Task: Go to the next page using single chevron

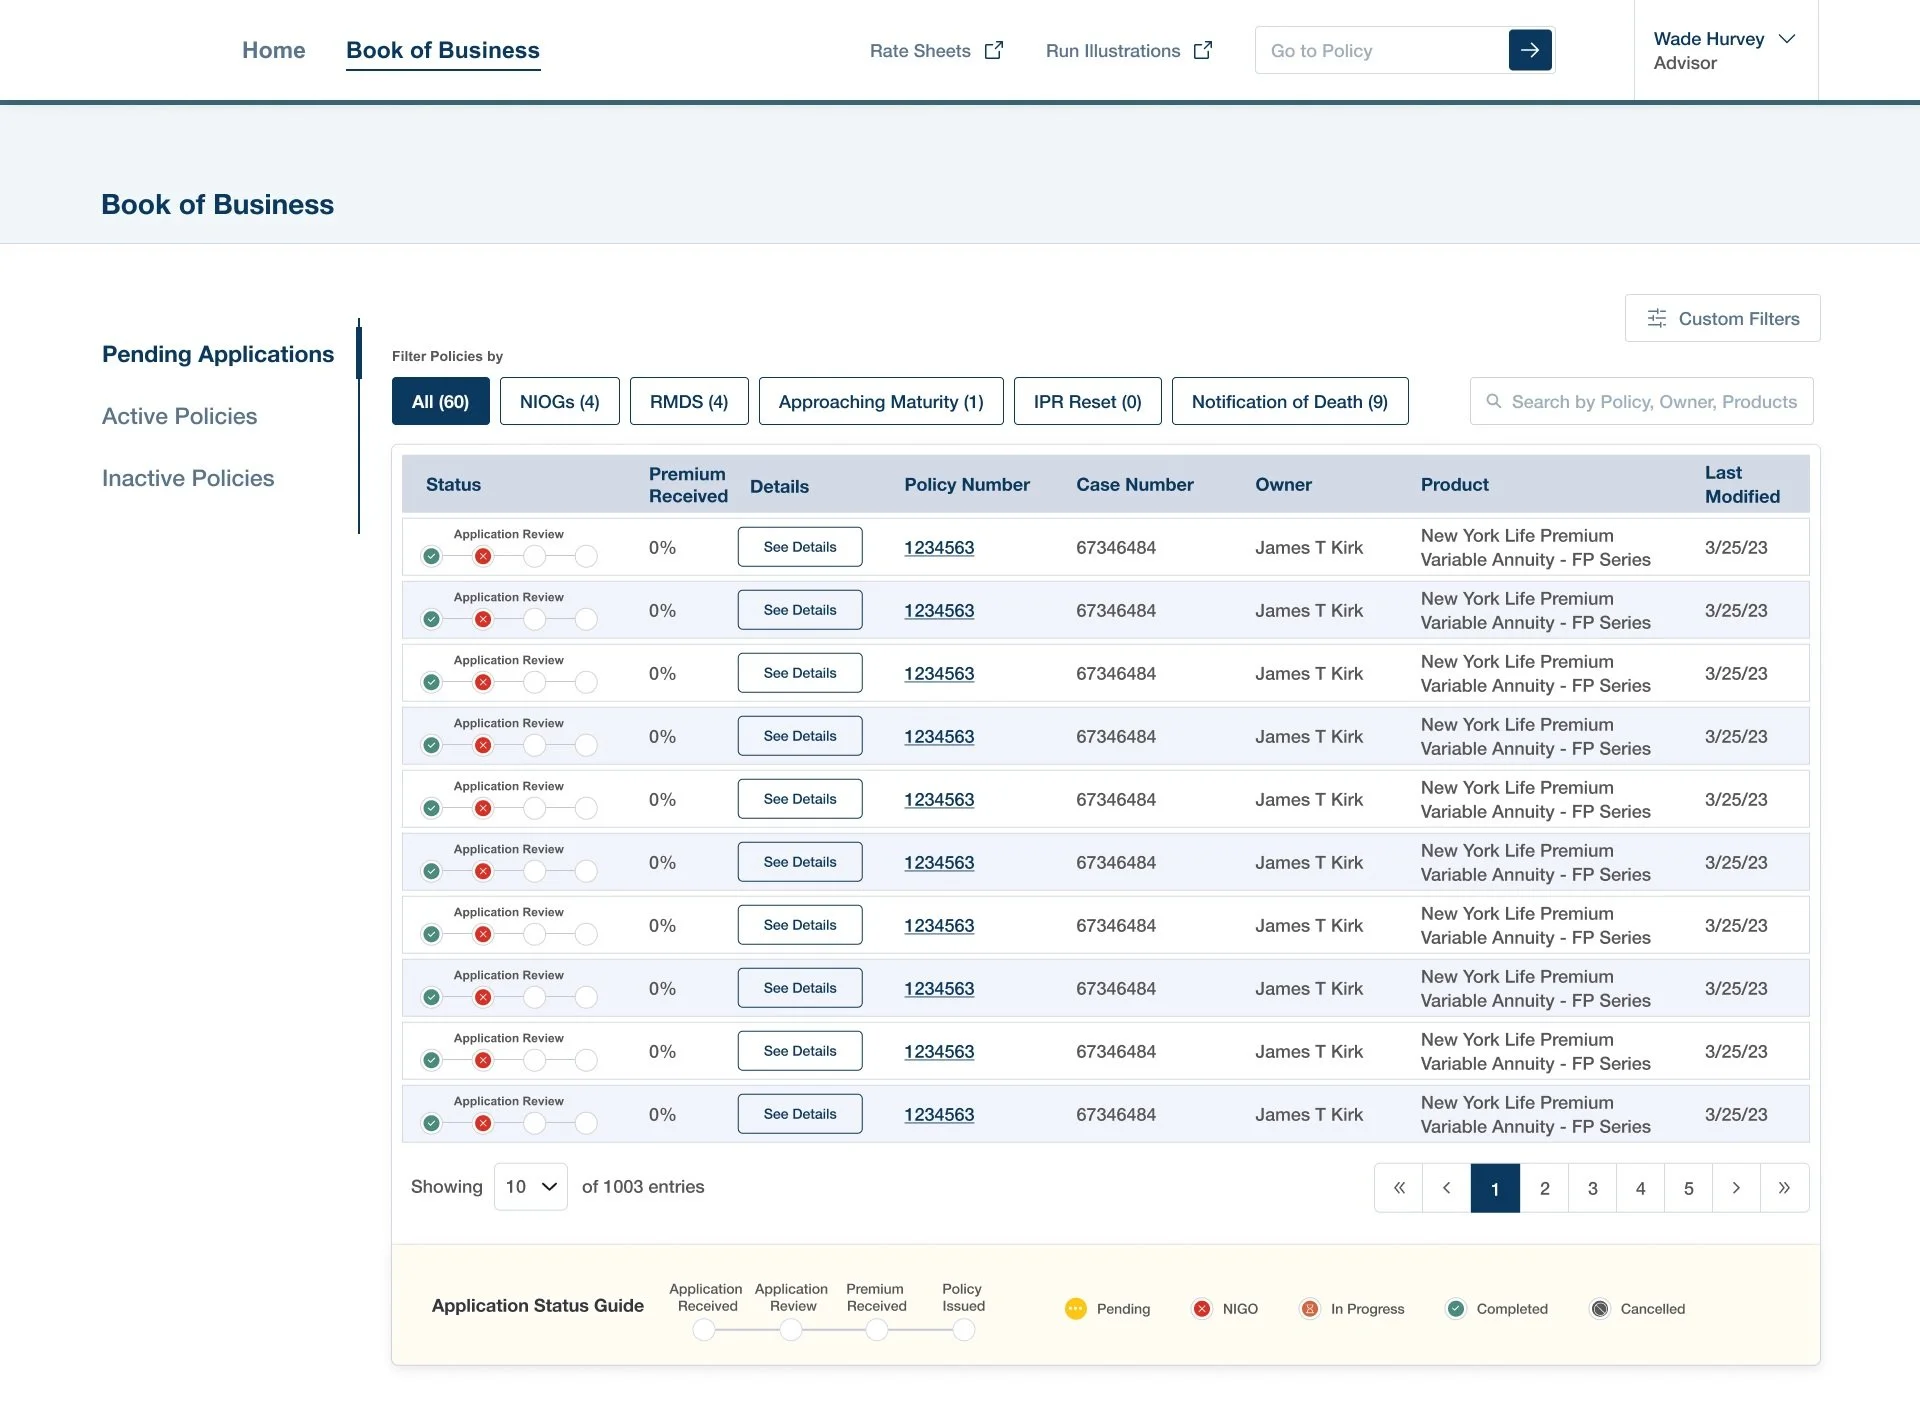Action: click(1736, 1188)
